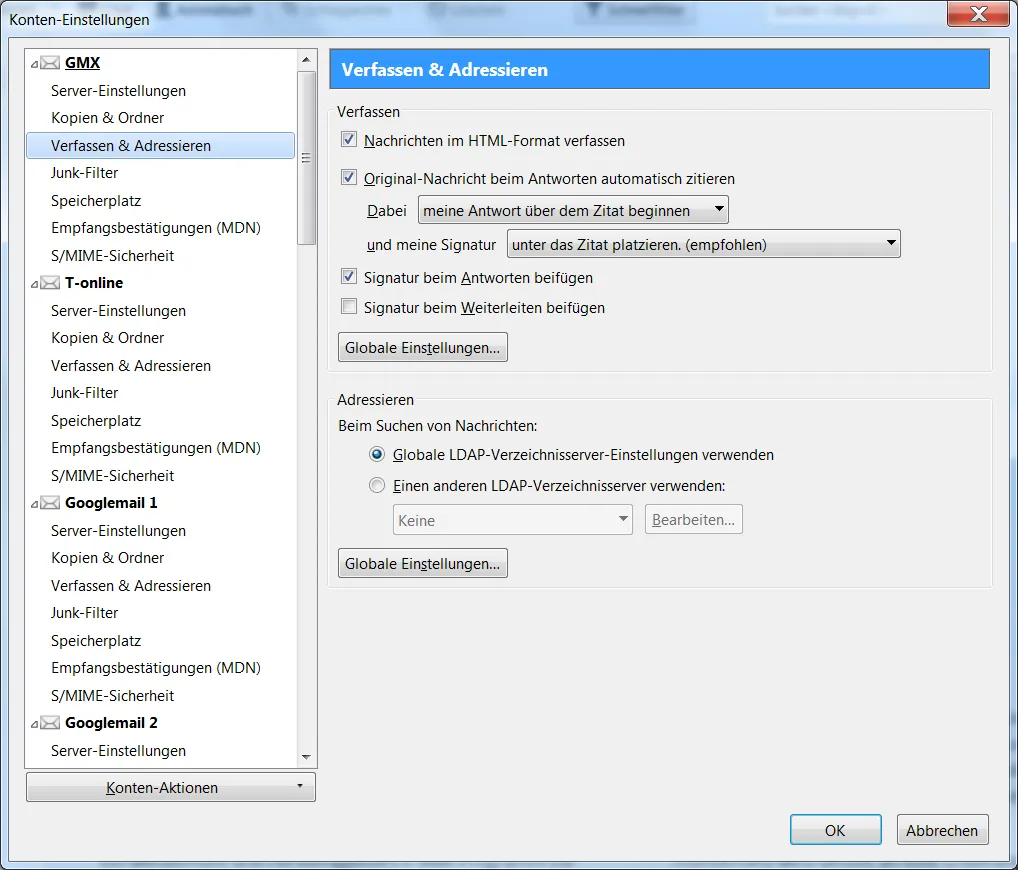
Task: Toggle Original-Nachricht beim Antworten automatisch zitieren
Action: tap(349, 177)
